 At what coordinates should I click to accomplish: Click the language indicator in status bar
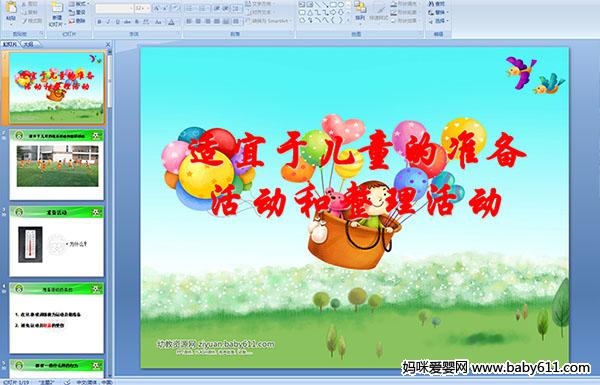coord(94,382)
